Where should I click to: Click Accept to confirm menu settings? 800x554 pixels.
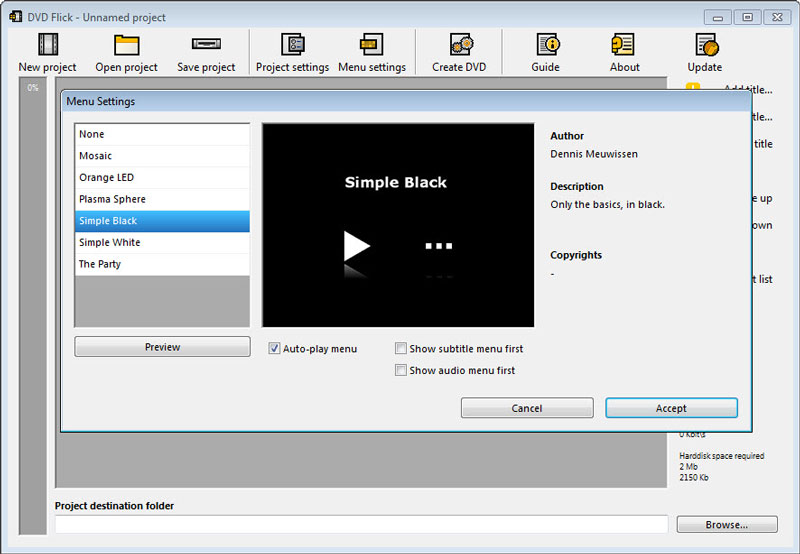[671, 408]
